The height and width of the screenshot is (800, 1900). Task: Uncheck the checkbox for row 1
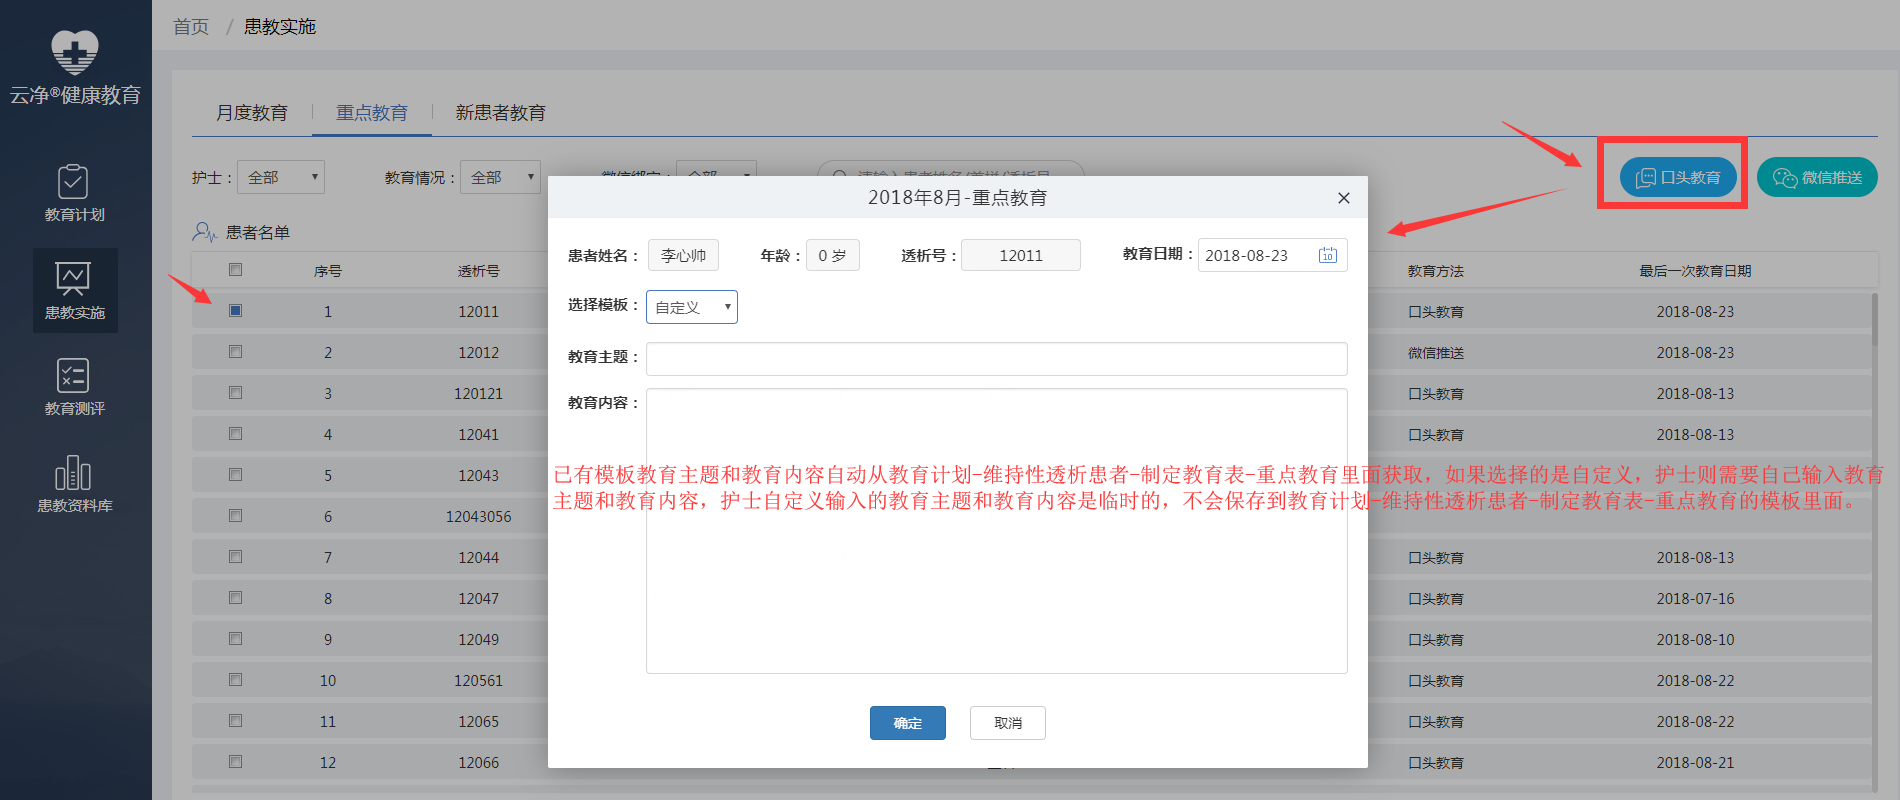pos(236,311)
